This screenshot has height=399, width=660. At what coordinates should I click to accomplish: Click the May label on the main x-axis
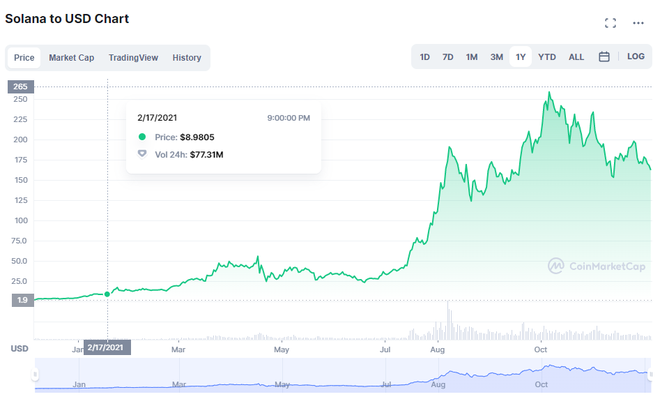pos(282,349)
